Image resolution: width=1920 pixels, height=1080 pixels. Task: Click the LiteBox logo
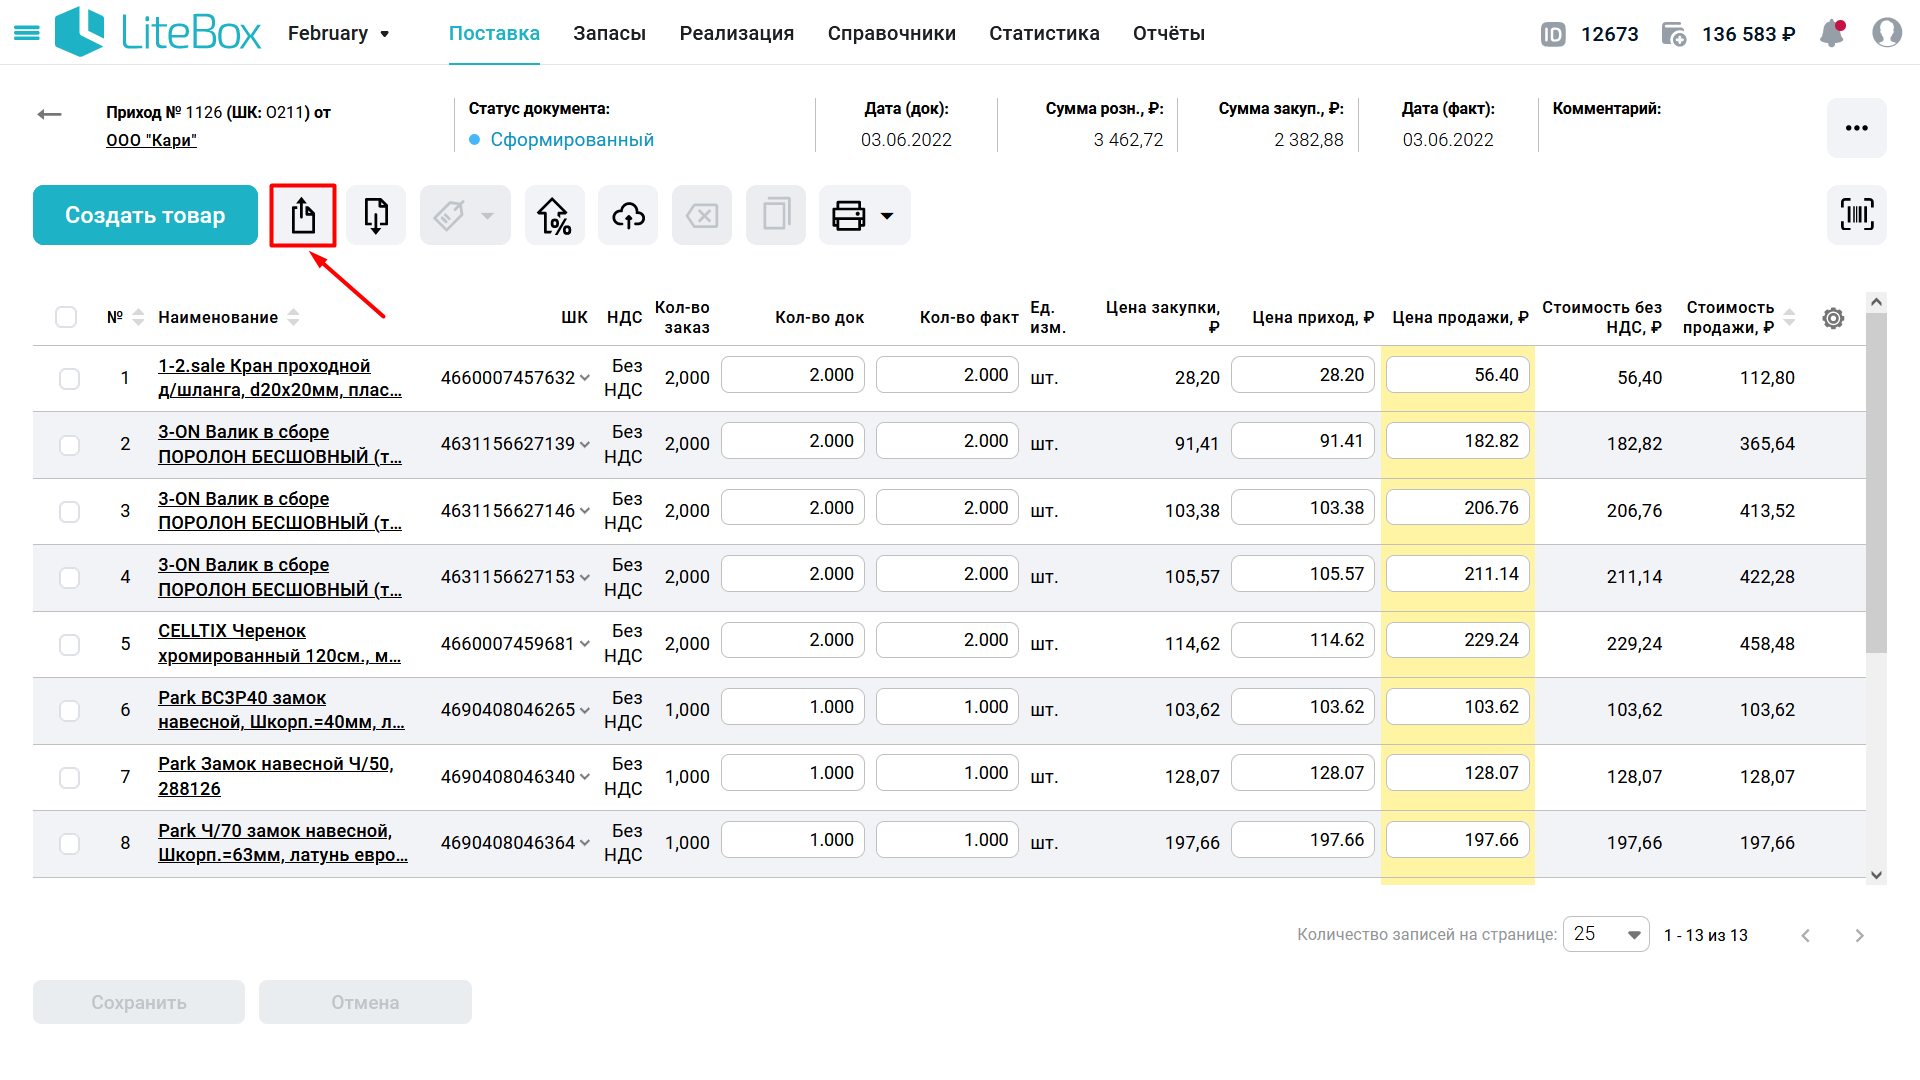pyautogui.click(x=158, y=33)
